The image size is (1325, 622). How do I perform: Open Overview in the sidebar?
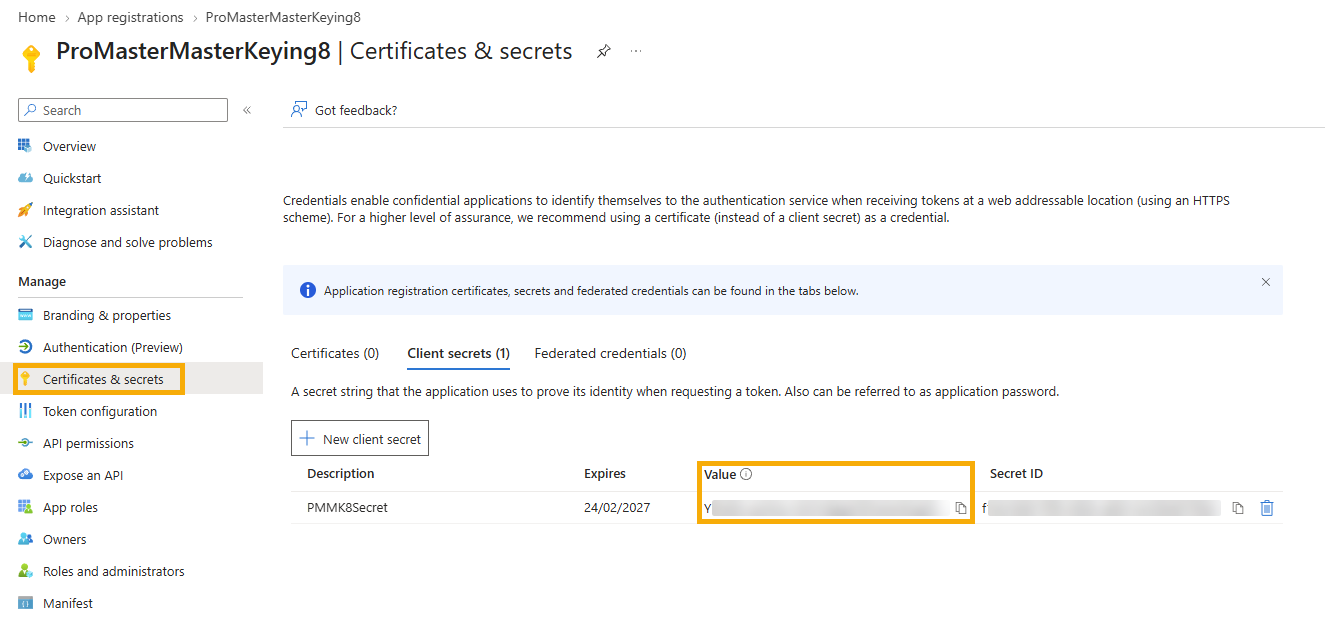pos(69,146)
